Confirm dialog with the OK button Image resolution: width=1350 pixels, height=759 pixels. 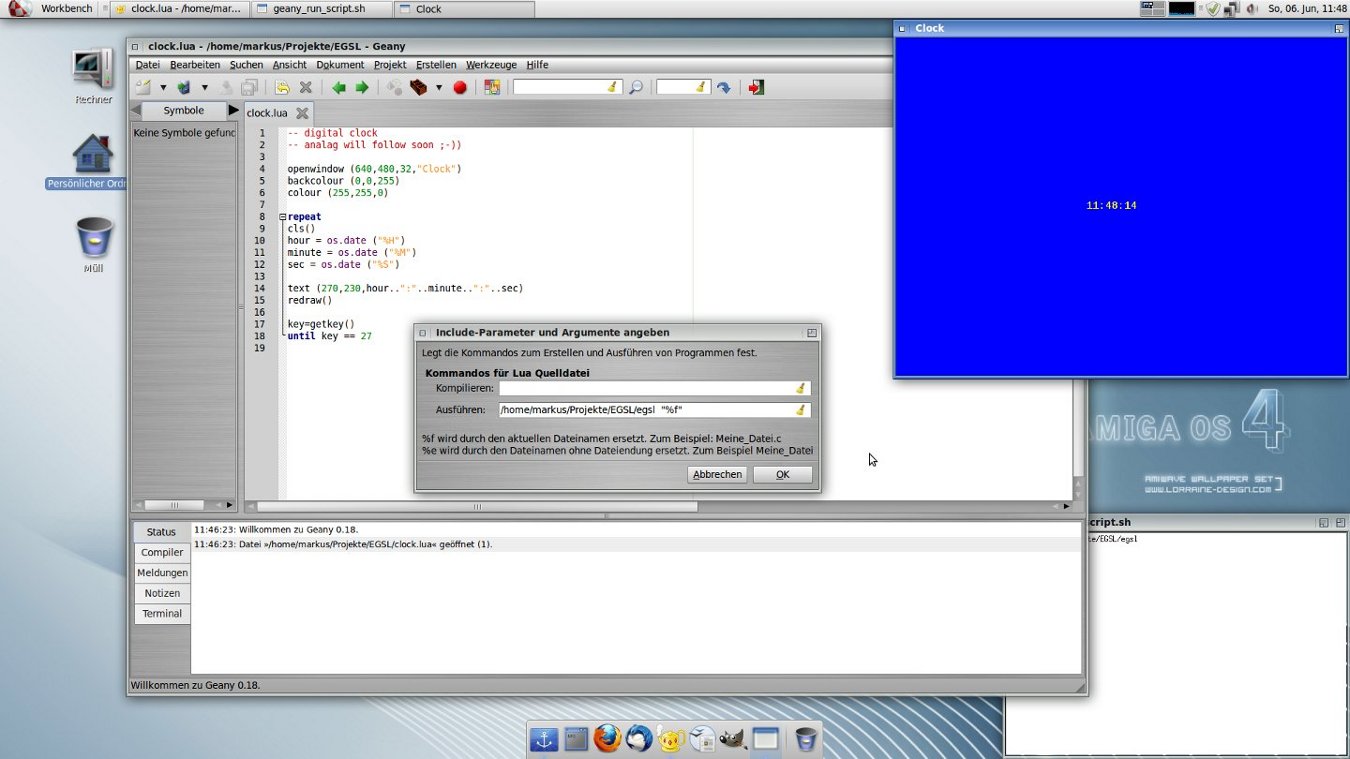(782, 475)
